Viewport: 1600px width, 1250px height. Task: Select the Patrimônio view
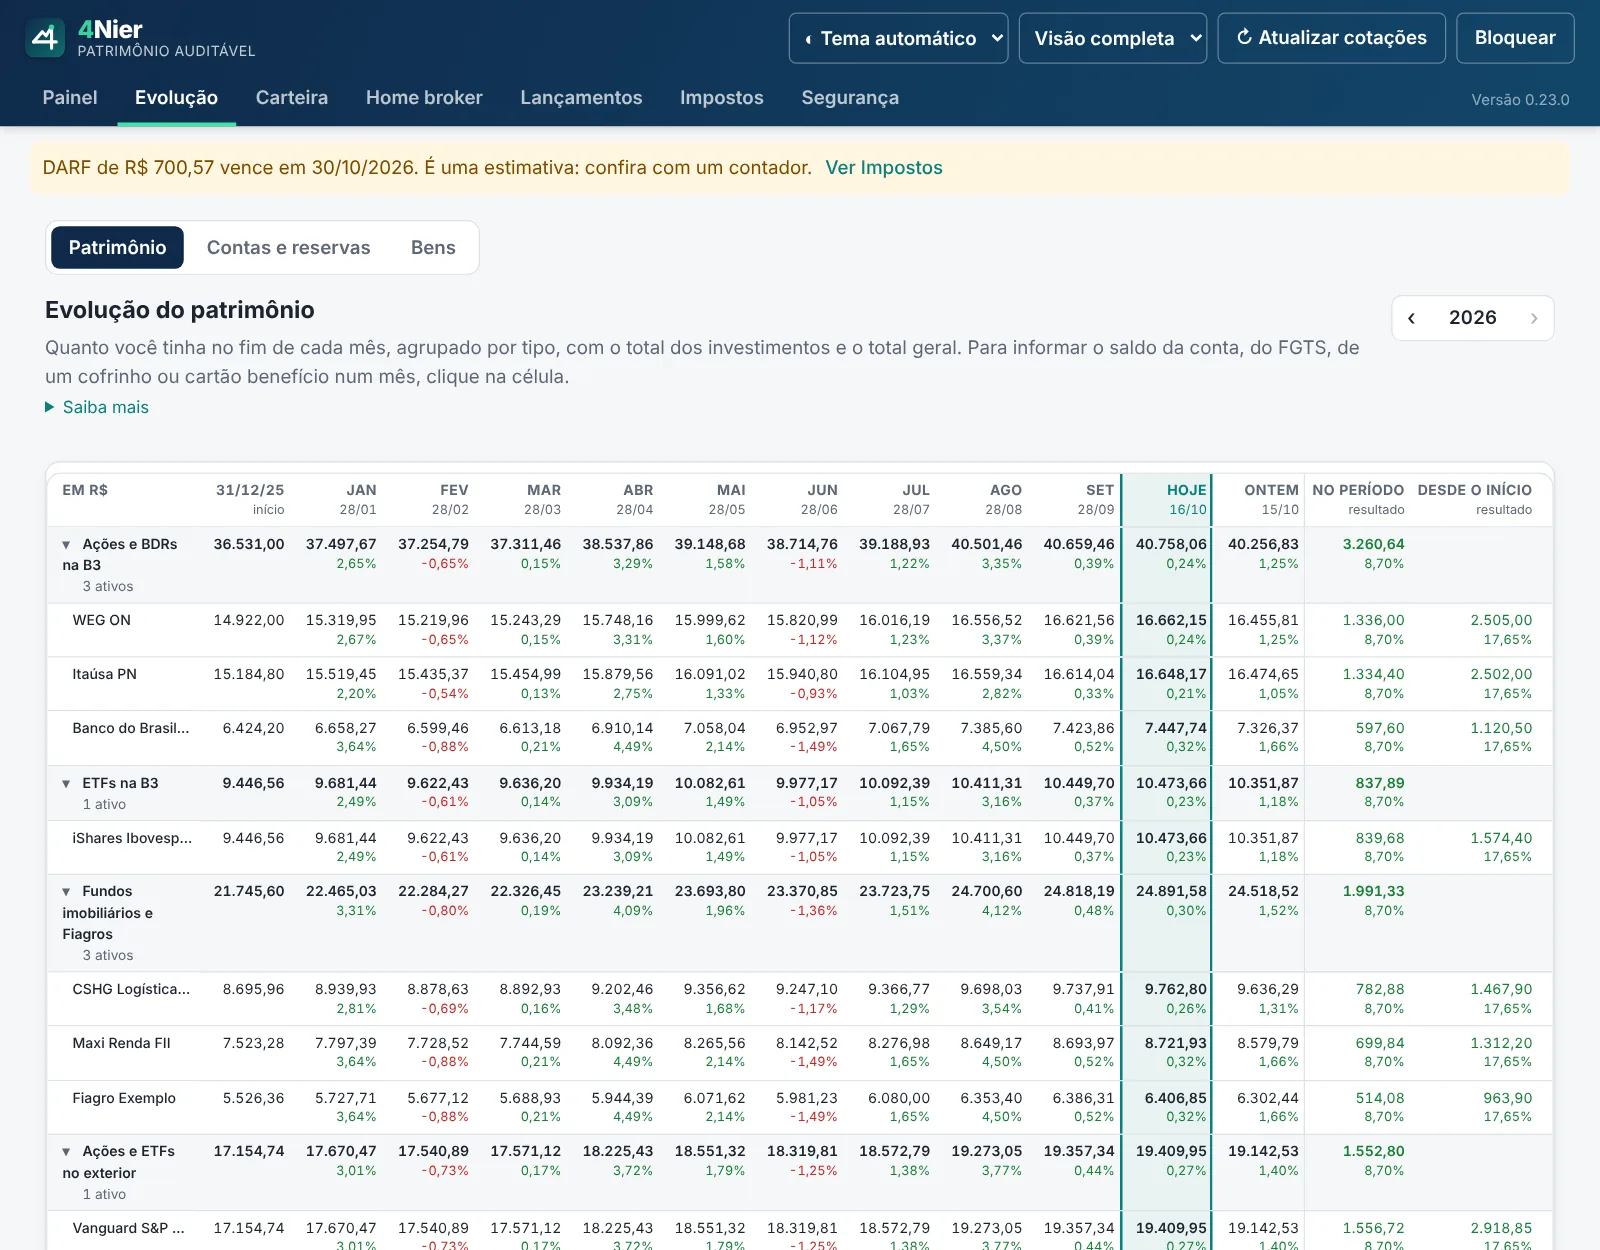tap(117, 247)
